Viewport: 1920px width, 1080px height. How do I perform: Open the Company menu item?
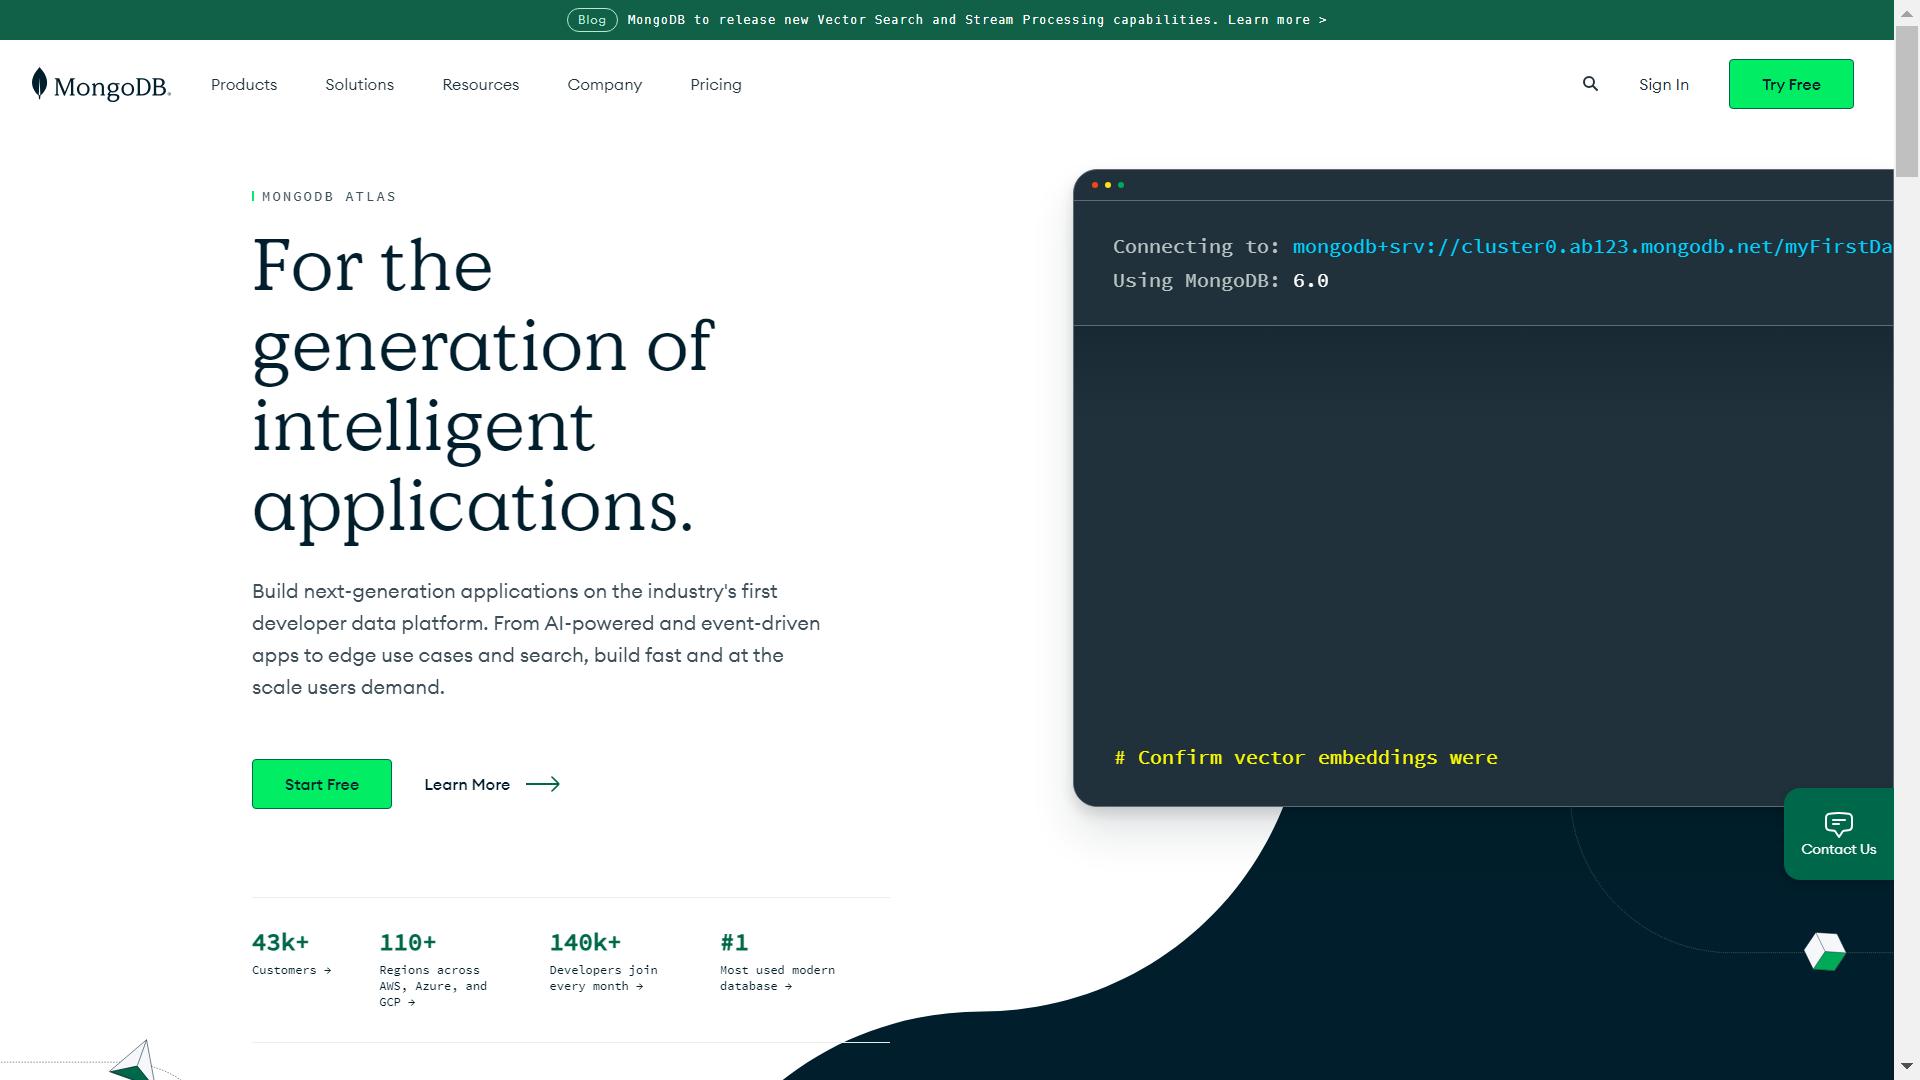[x=604, y=83]
